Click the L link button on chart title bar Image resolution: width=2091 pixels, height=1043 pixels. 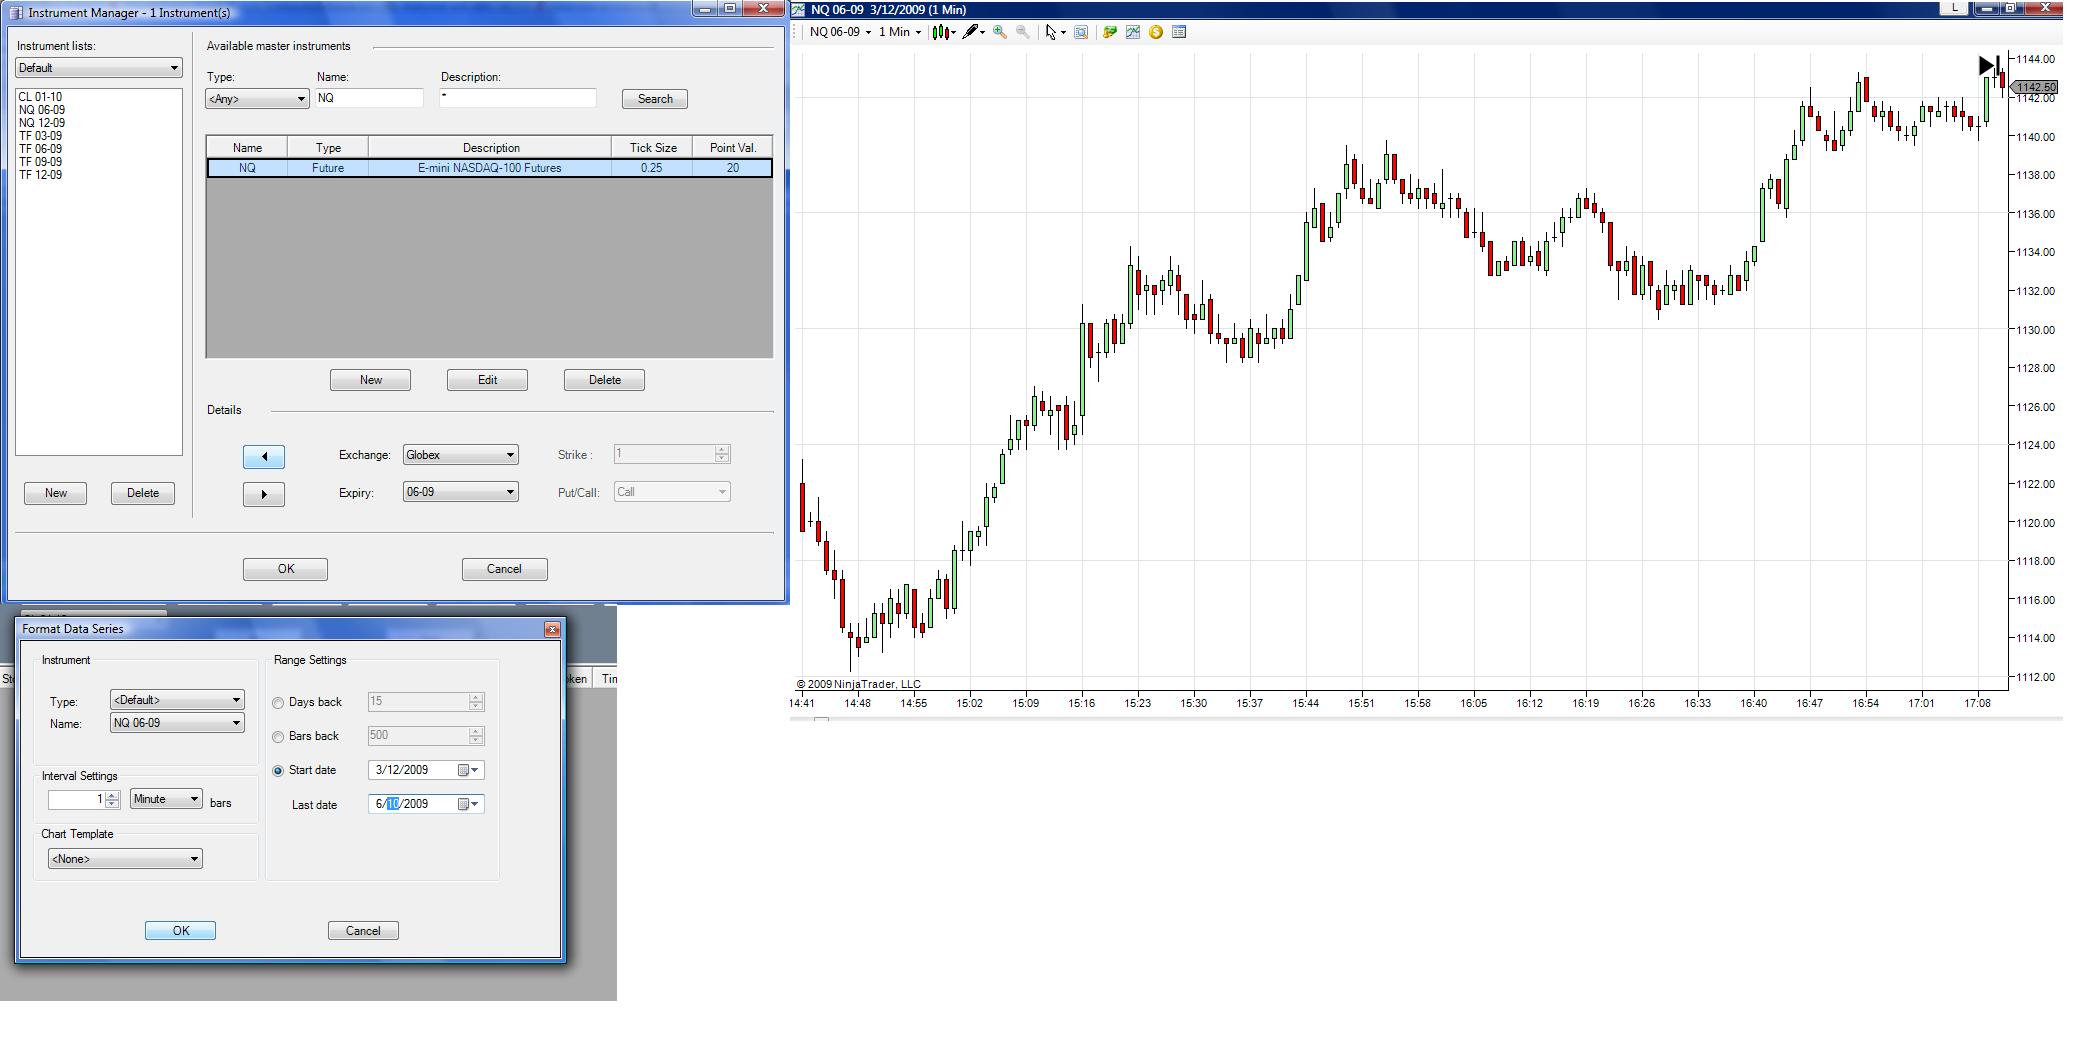(1955, 8)
